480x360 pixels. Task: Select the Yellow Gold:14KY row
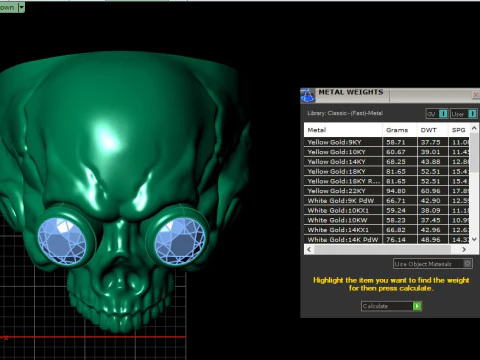coord(387,161)
